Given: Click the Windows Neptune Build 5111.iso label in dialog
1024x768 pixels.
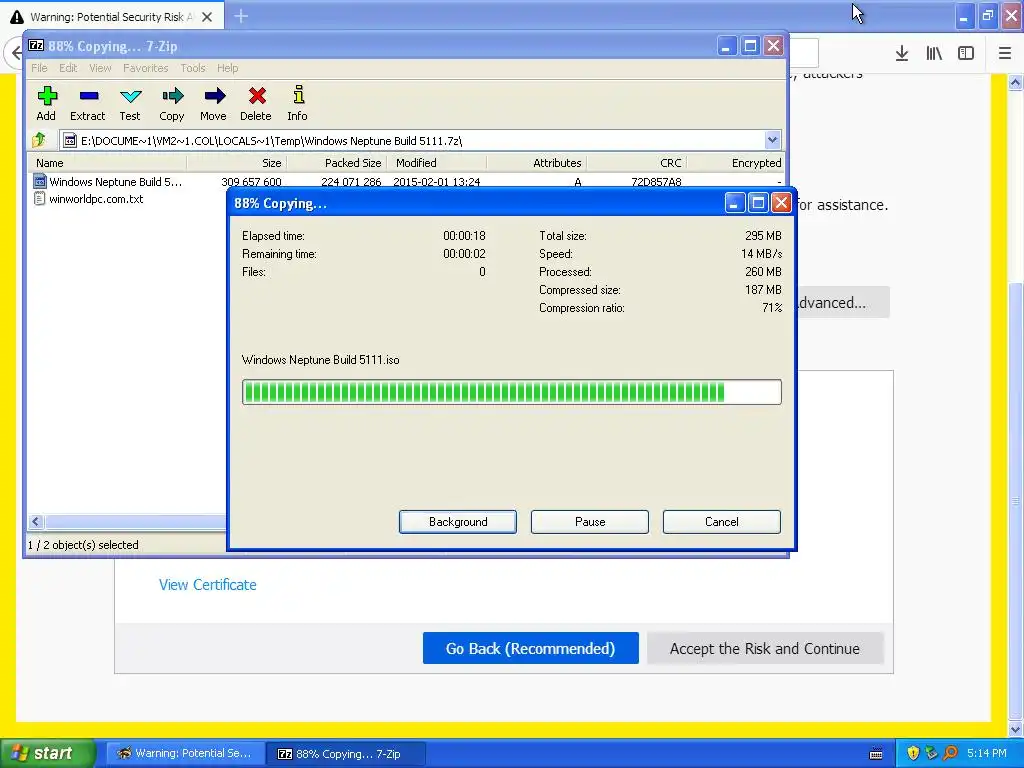Looking at the screenshot, I should point(320,359).
